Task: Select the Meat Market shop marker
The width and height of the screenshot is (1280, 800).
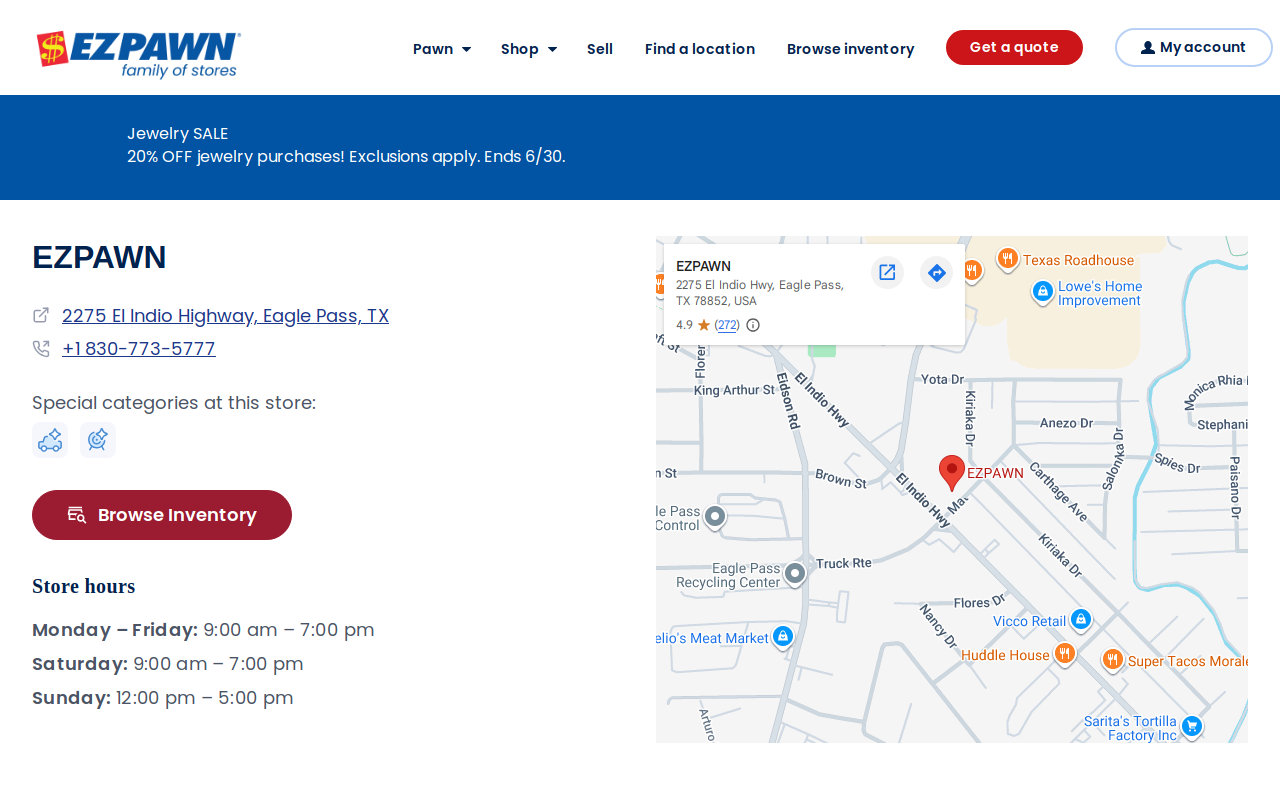Action: 783,636
